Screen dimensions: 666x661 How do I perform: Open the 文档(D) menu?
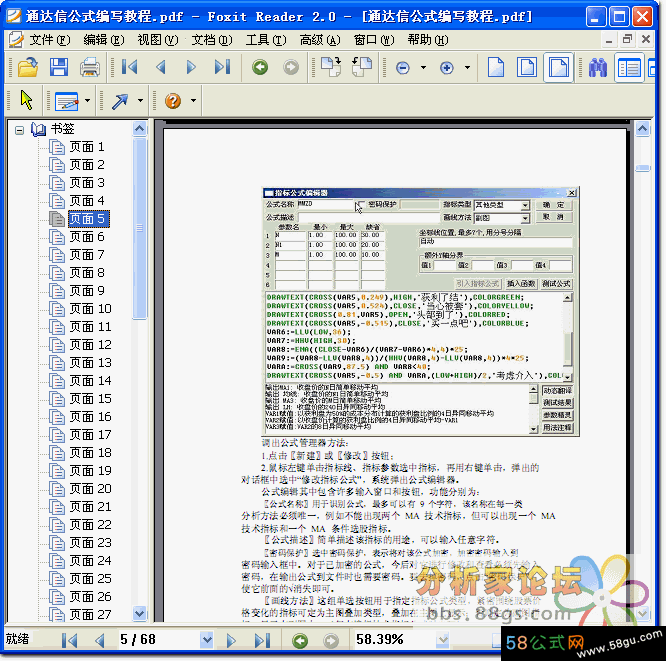click(x=212, y=40)
